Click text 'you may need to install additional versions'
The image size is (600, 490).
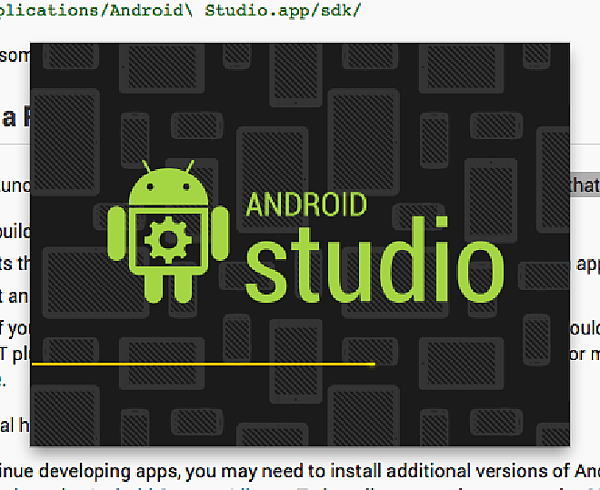click(x=330, y=471)
